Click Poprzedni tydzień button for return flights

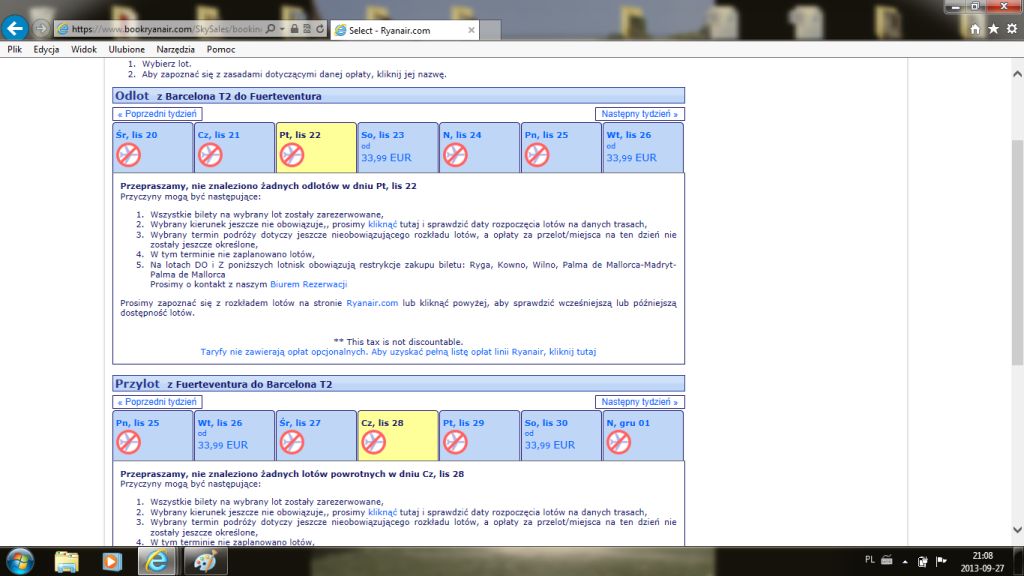pyautogui.click(x=157, y=402)
